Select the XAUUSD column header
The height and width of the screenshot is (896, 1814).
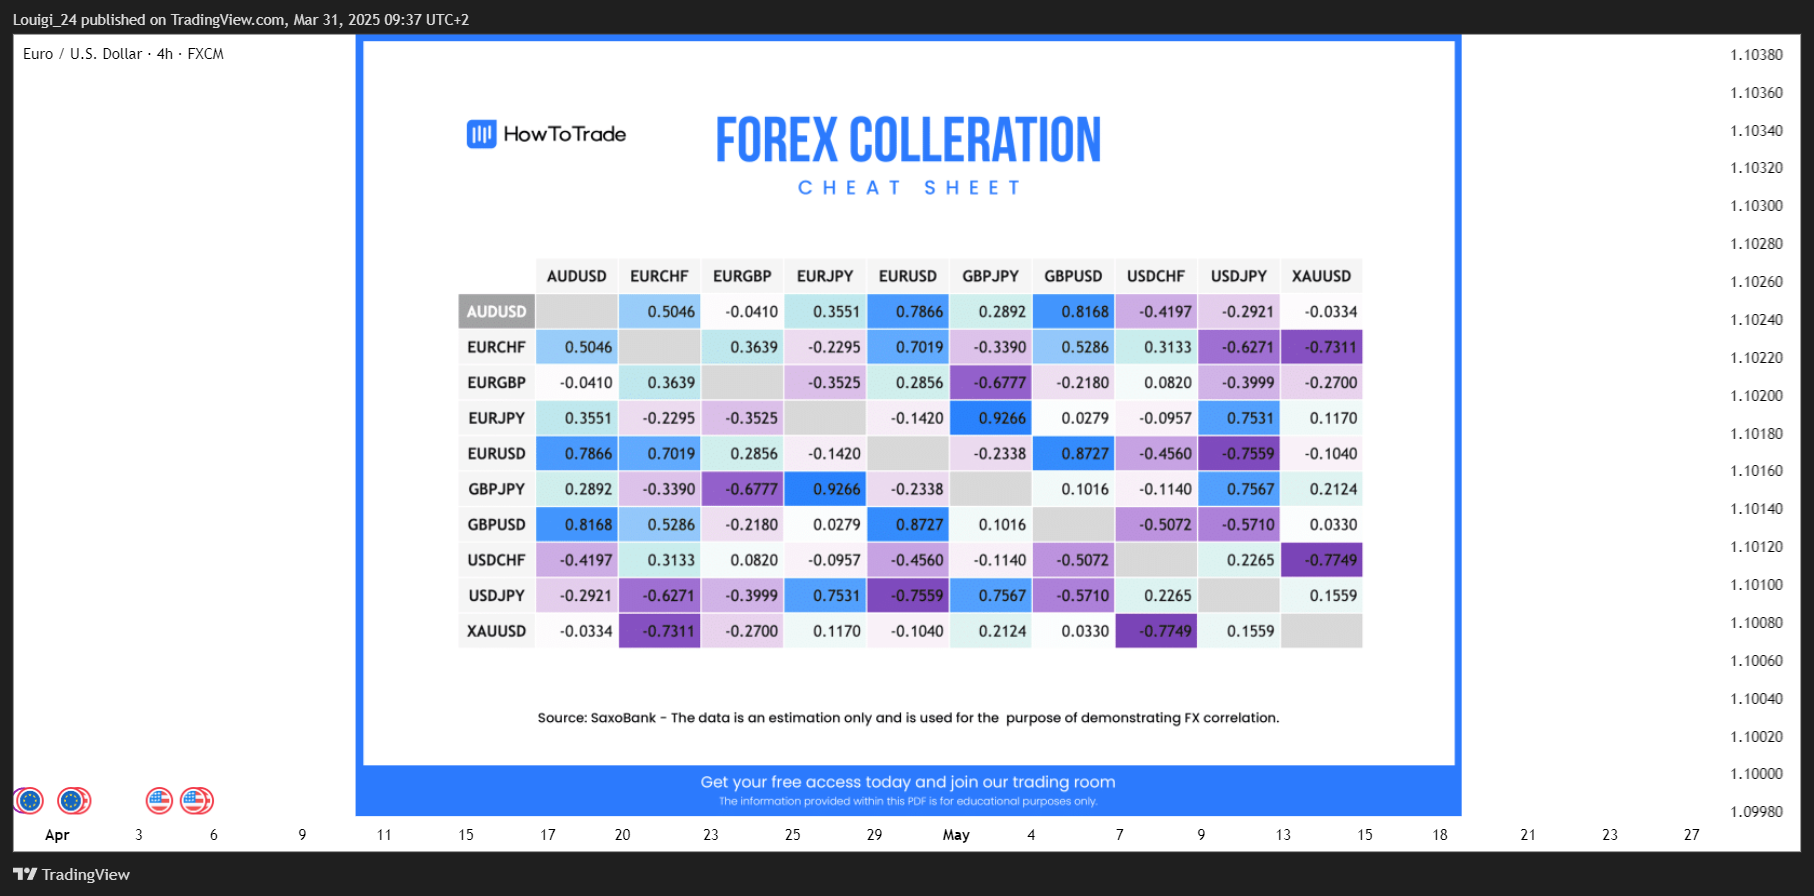[x=1321, y=276]
